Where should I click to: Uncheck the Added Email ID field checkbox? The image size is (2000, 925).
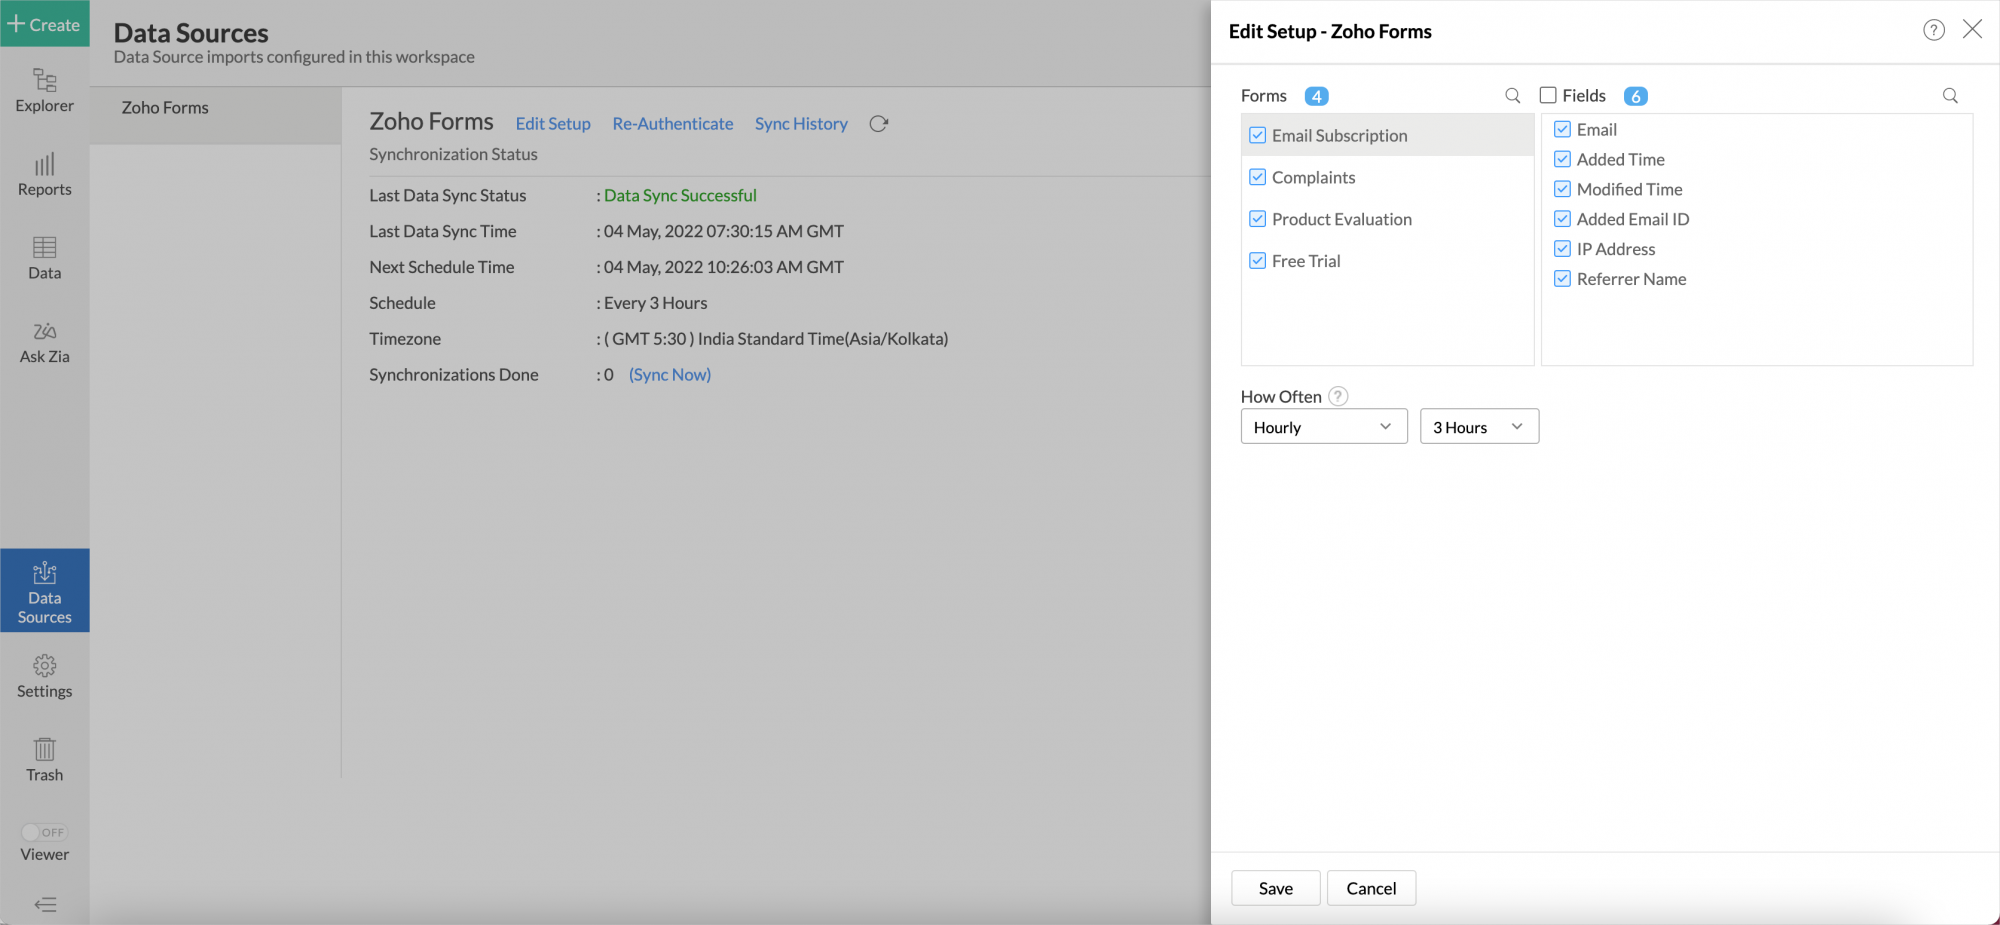pos(1562,219)
